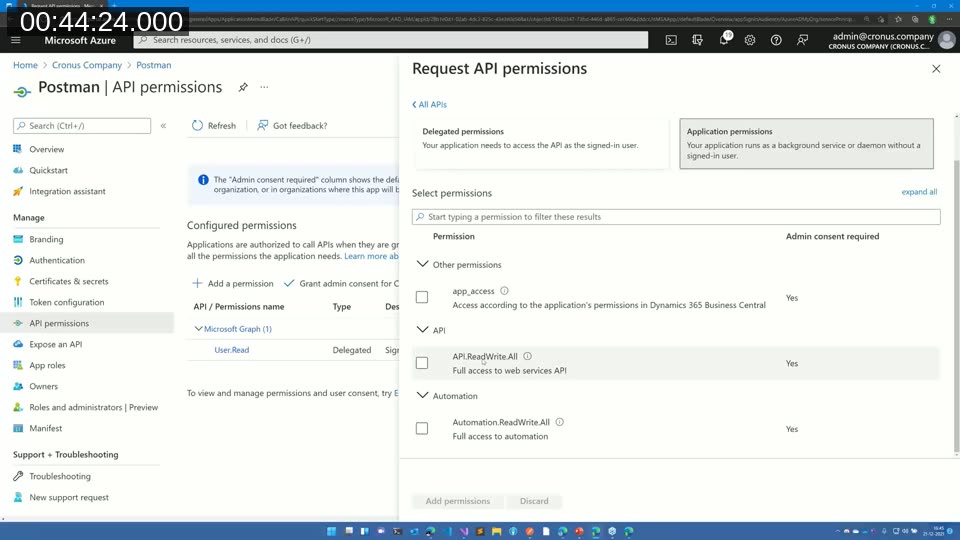960x540 pixels.
Task: Close the Request API permissions panel
Action: (936, 69)
